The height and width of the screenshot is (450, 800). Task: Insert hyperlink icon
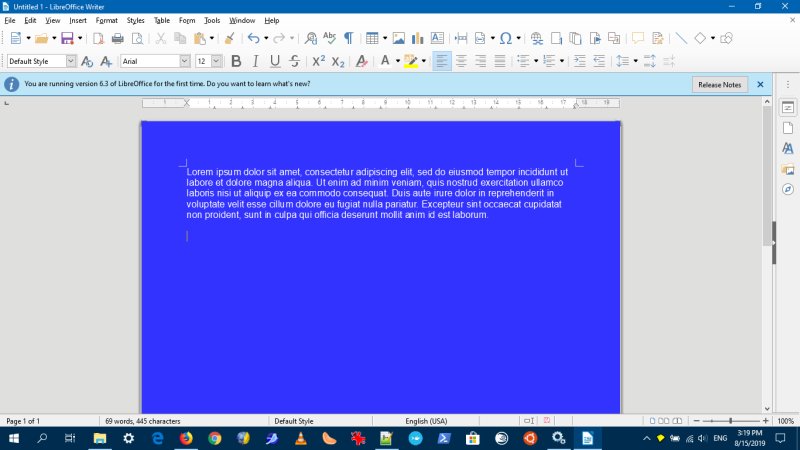tap(536, 38)
